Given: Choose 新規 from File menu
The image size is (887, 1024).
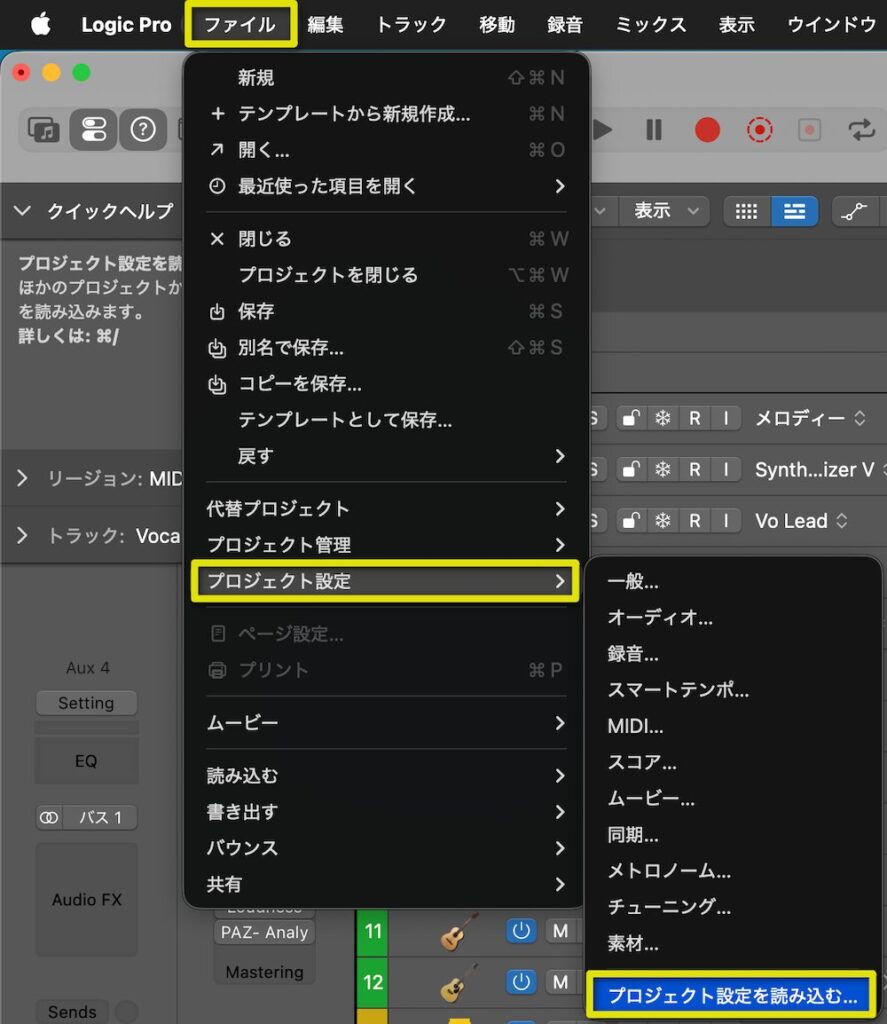Looking at the screenshot, I should (x=385, y=78).
